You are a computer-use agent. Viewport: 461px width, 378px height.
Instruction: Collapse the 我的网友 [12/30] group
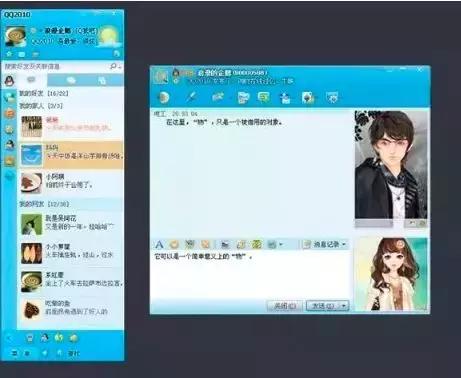(x=70, y=204)
